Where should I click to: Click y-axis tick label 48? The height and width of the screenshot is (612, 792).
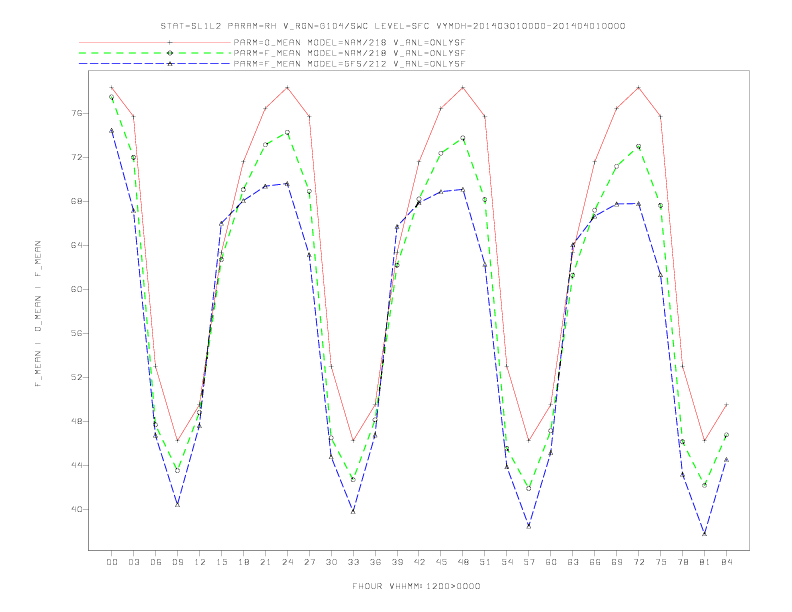coord(76,421)
